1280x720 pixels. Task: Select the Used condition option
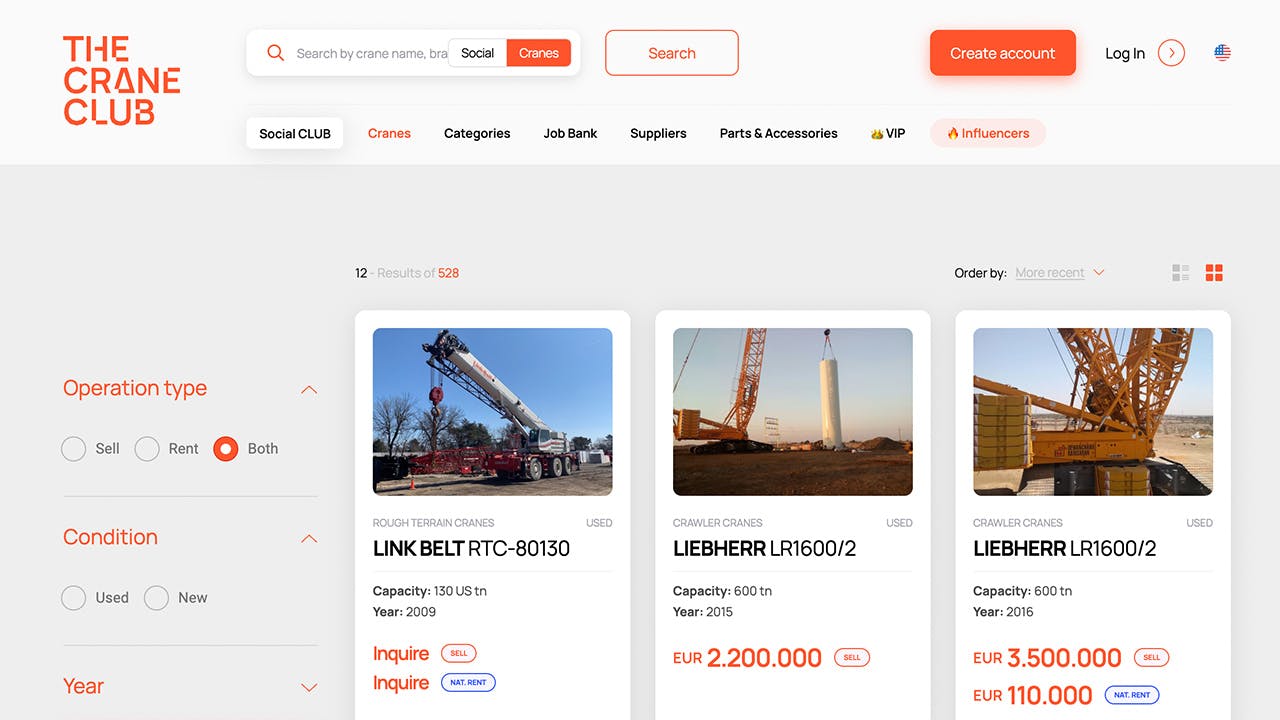(74, 598)
